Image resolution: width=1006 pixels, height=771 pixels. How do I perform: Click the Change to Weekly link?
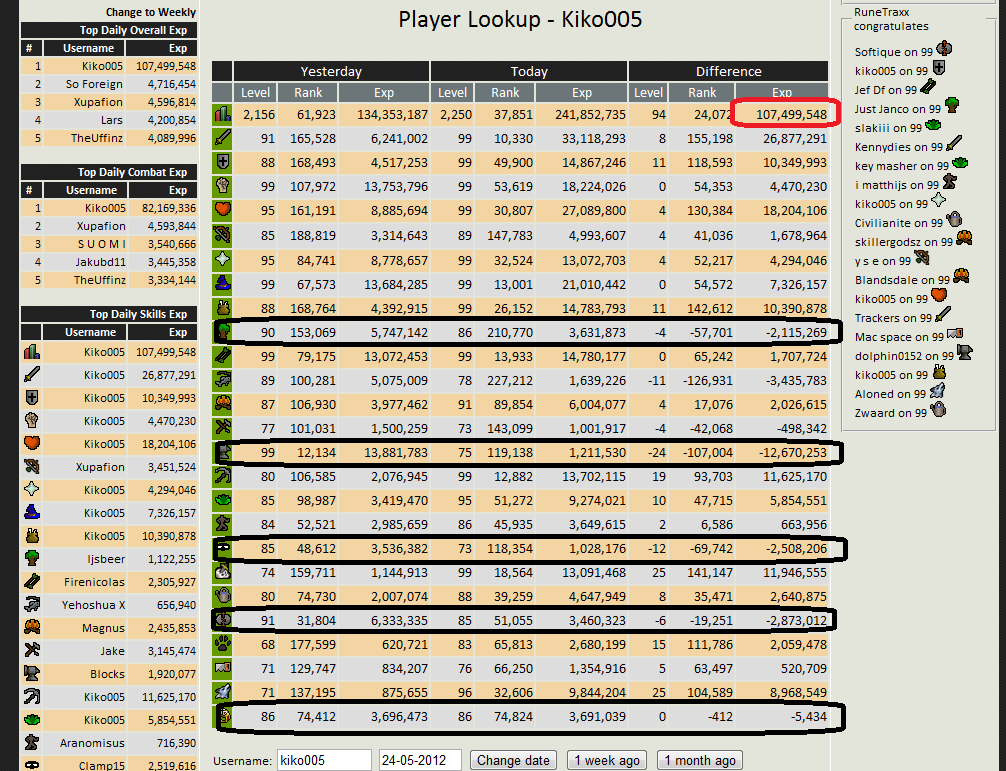click(x=151, y=12)
